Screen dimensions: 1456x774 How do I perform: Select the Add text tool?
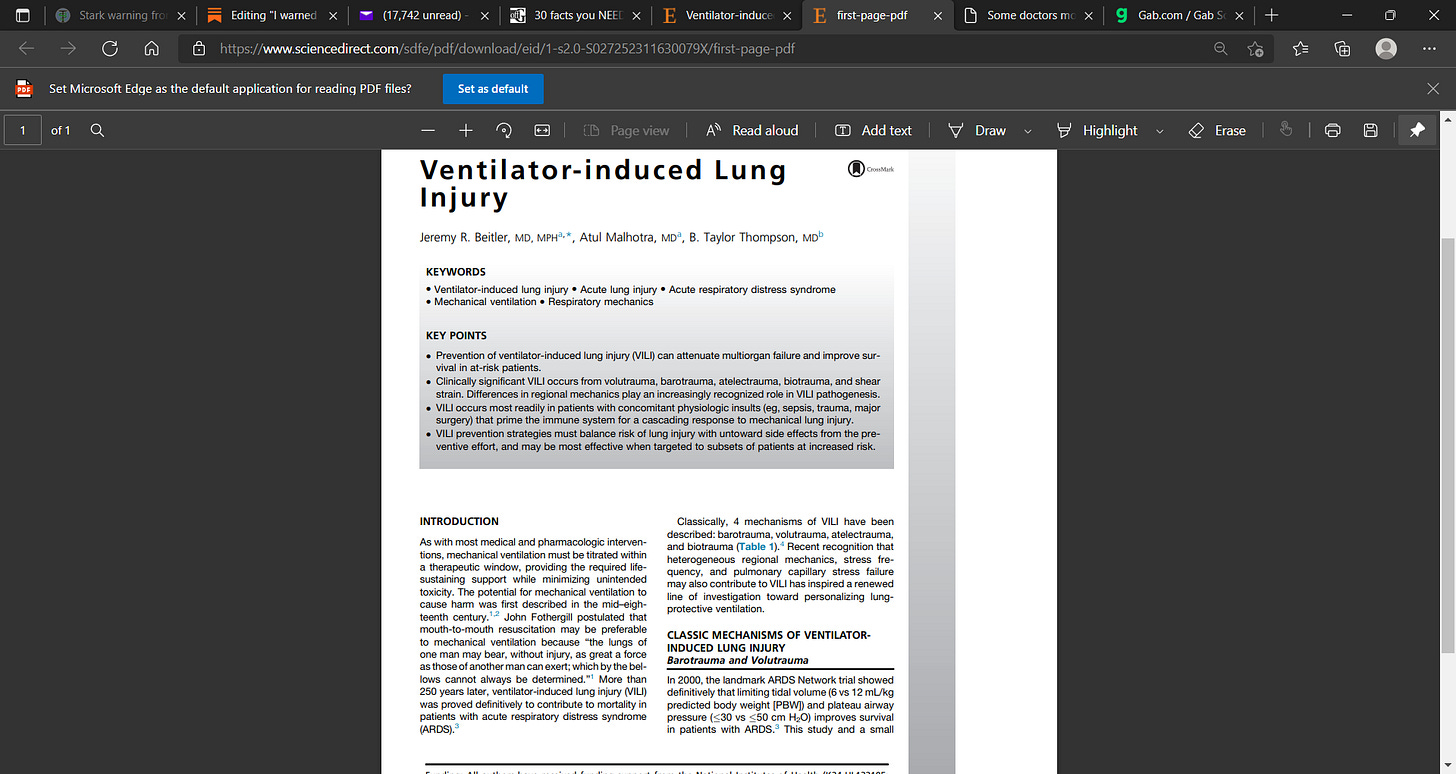873,130
